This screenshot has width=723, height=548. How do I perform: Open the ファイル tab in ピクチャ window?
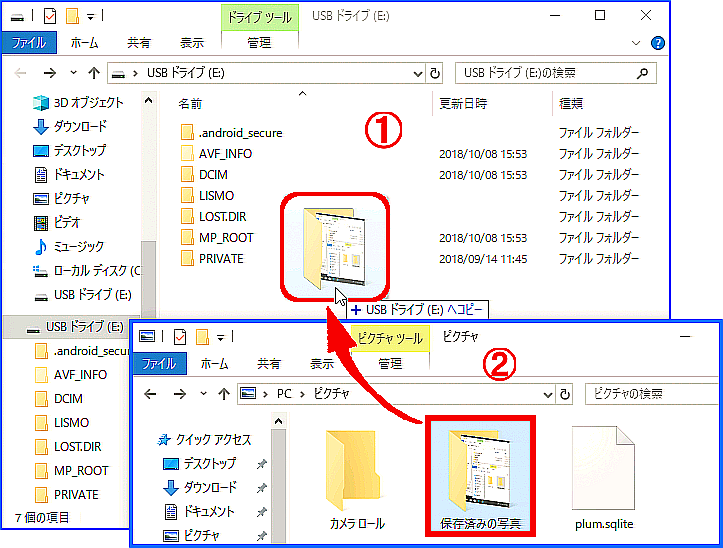coord(160,364)
